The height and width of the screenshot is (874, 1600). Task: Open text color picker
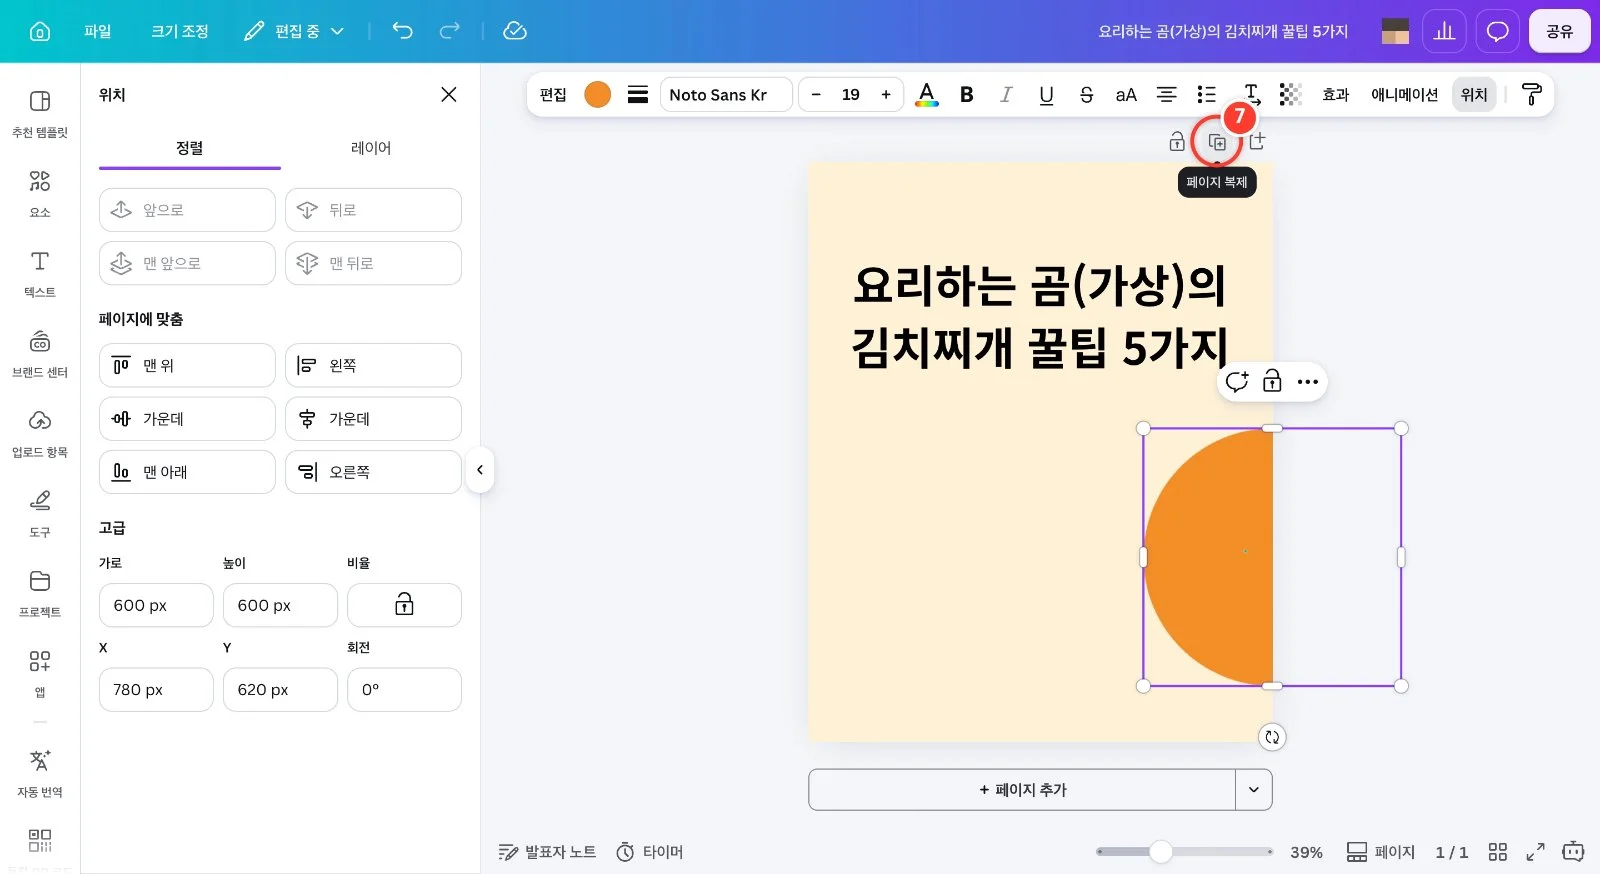click(927, 94)
